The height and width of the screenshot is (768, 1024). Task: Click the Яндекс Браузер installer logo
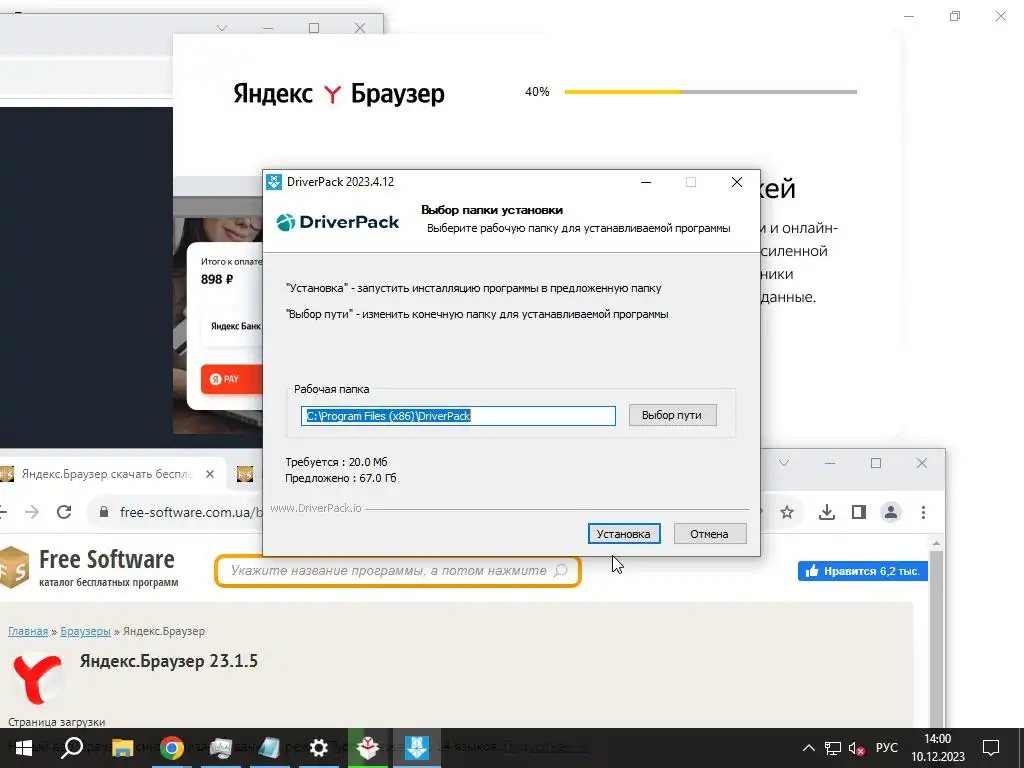pos(339,93)
